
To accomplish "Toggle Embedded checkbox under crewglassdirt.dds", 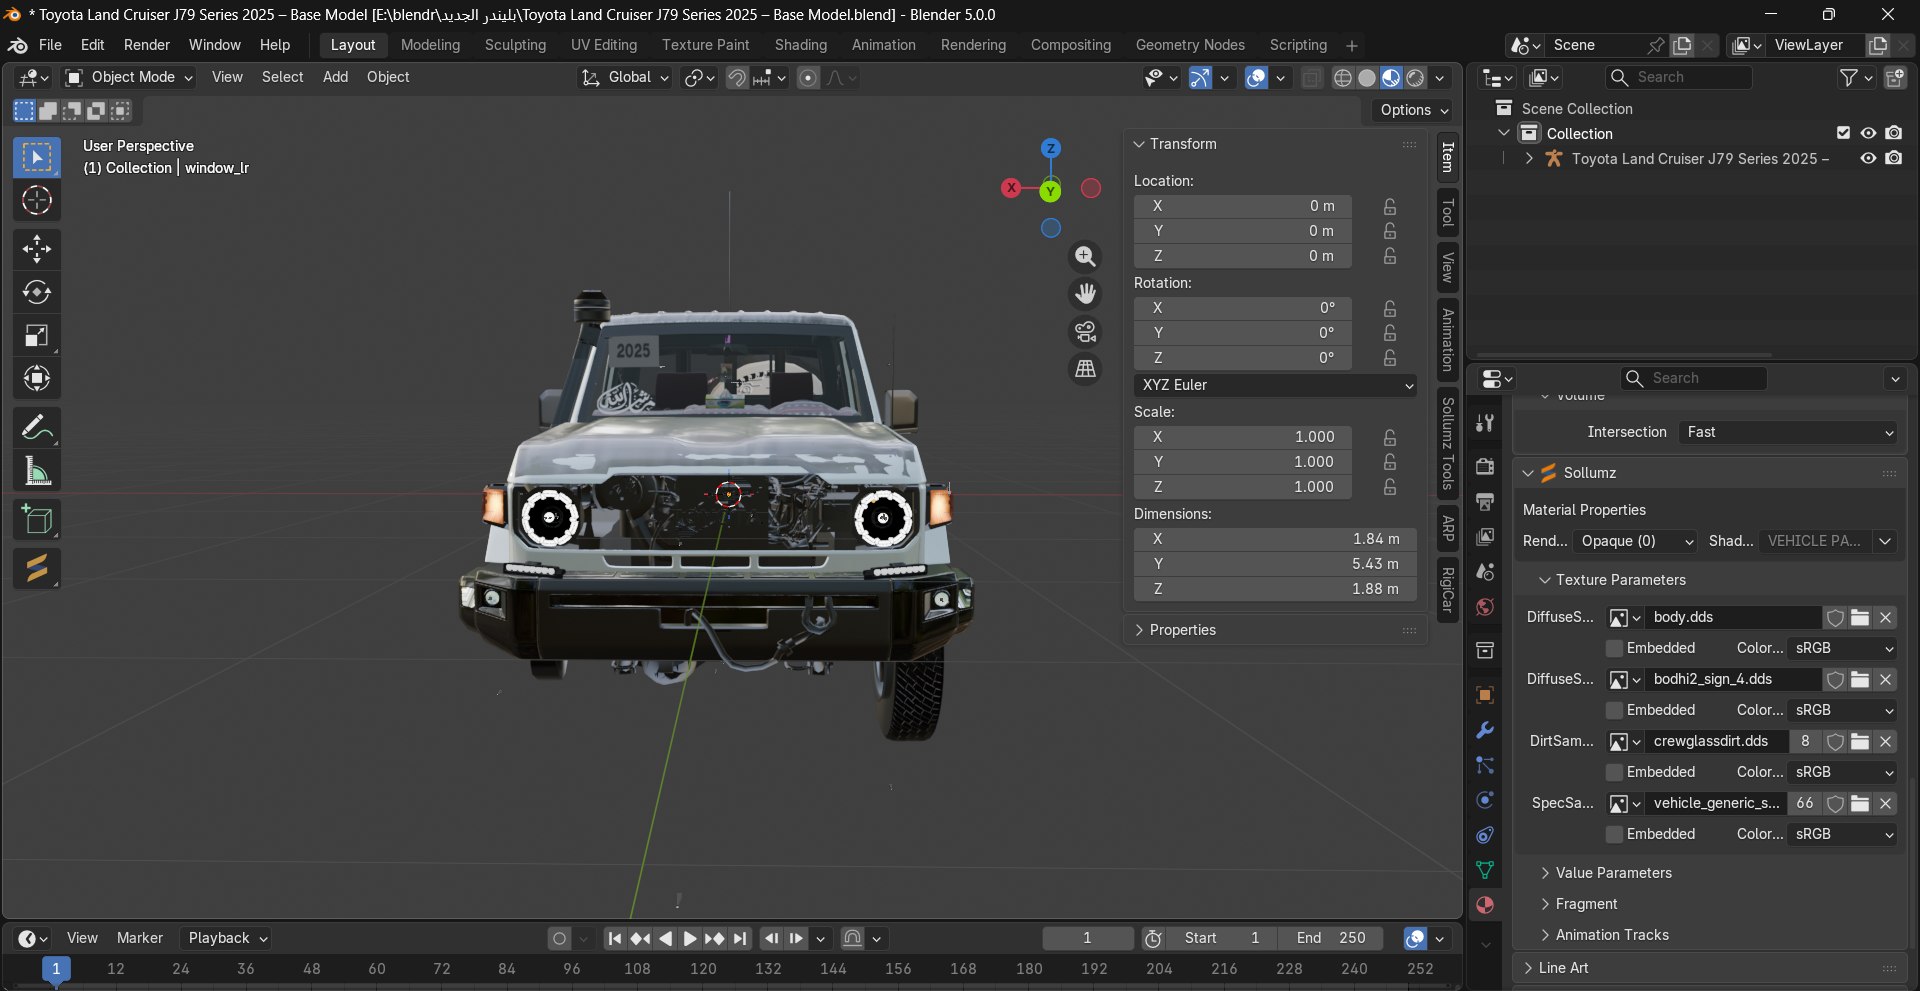I will [x=1614, y=773].
